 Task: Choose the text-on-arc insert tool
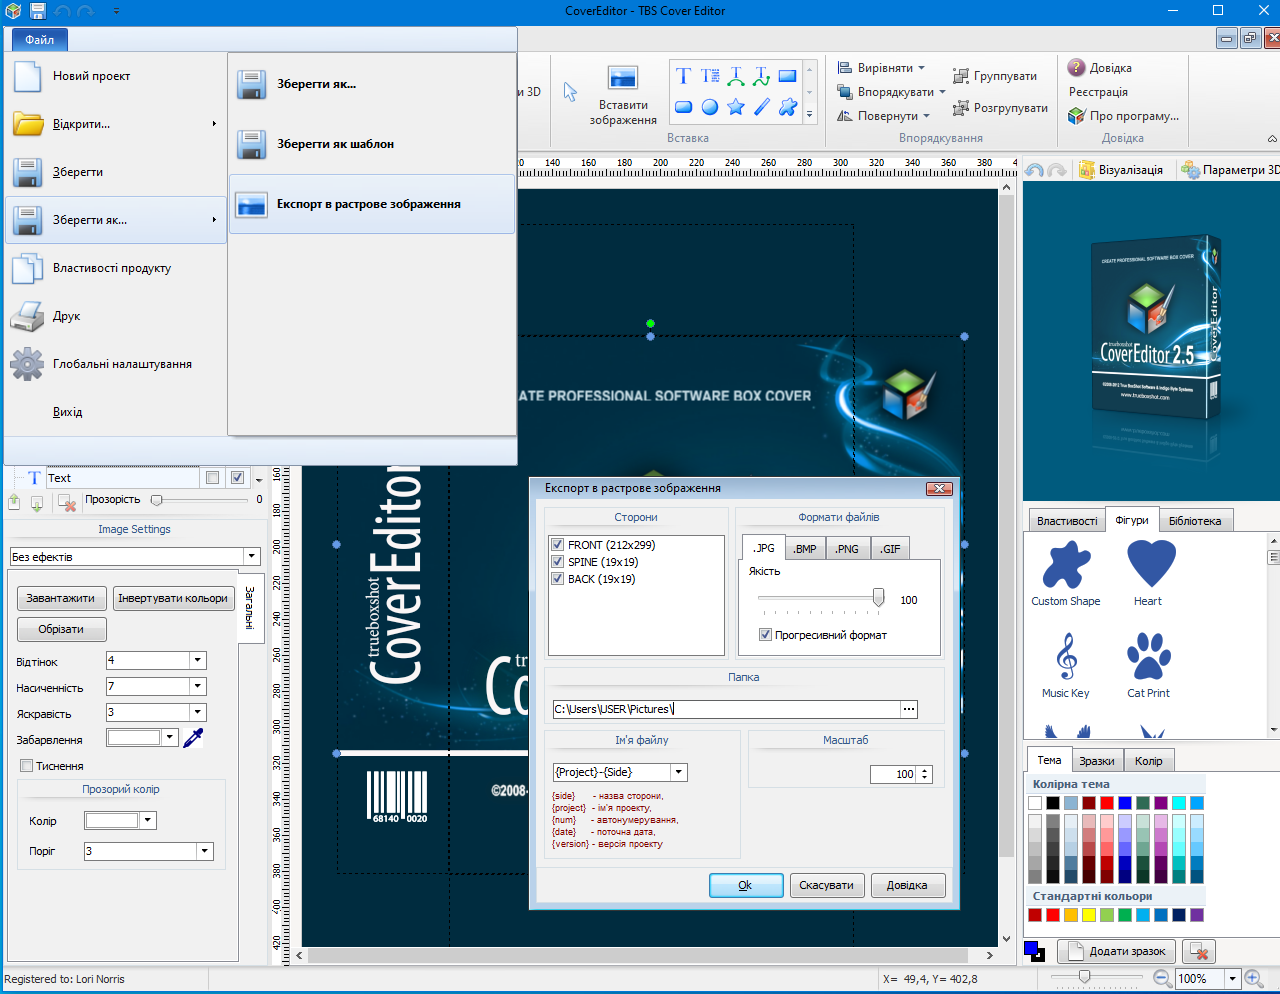(x=736, y=76)
